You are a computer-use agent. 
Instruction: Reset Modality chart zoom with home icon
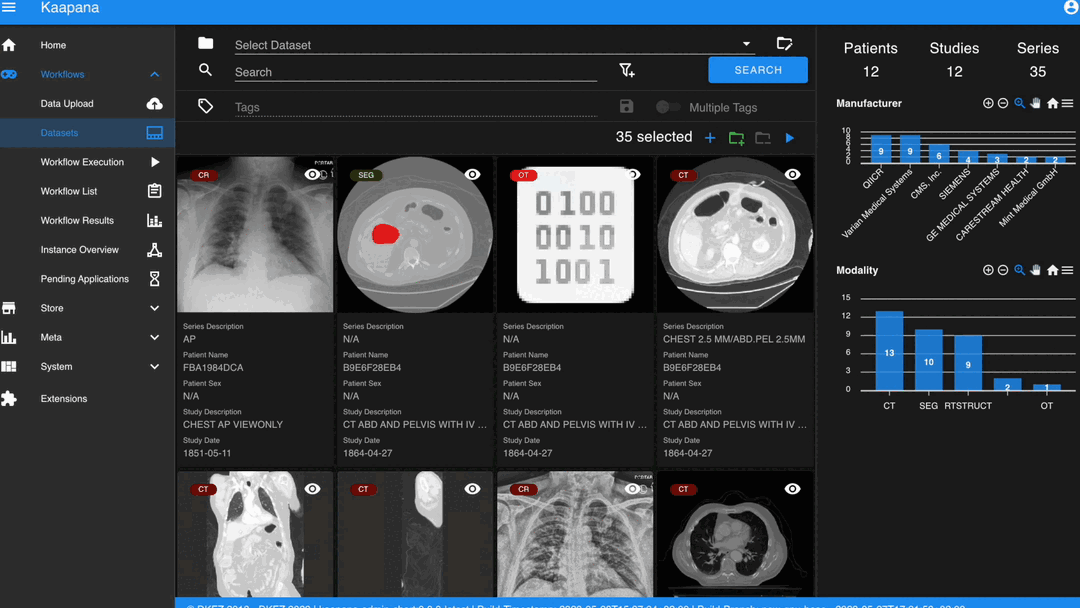coord(1052,270)
